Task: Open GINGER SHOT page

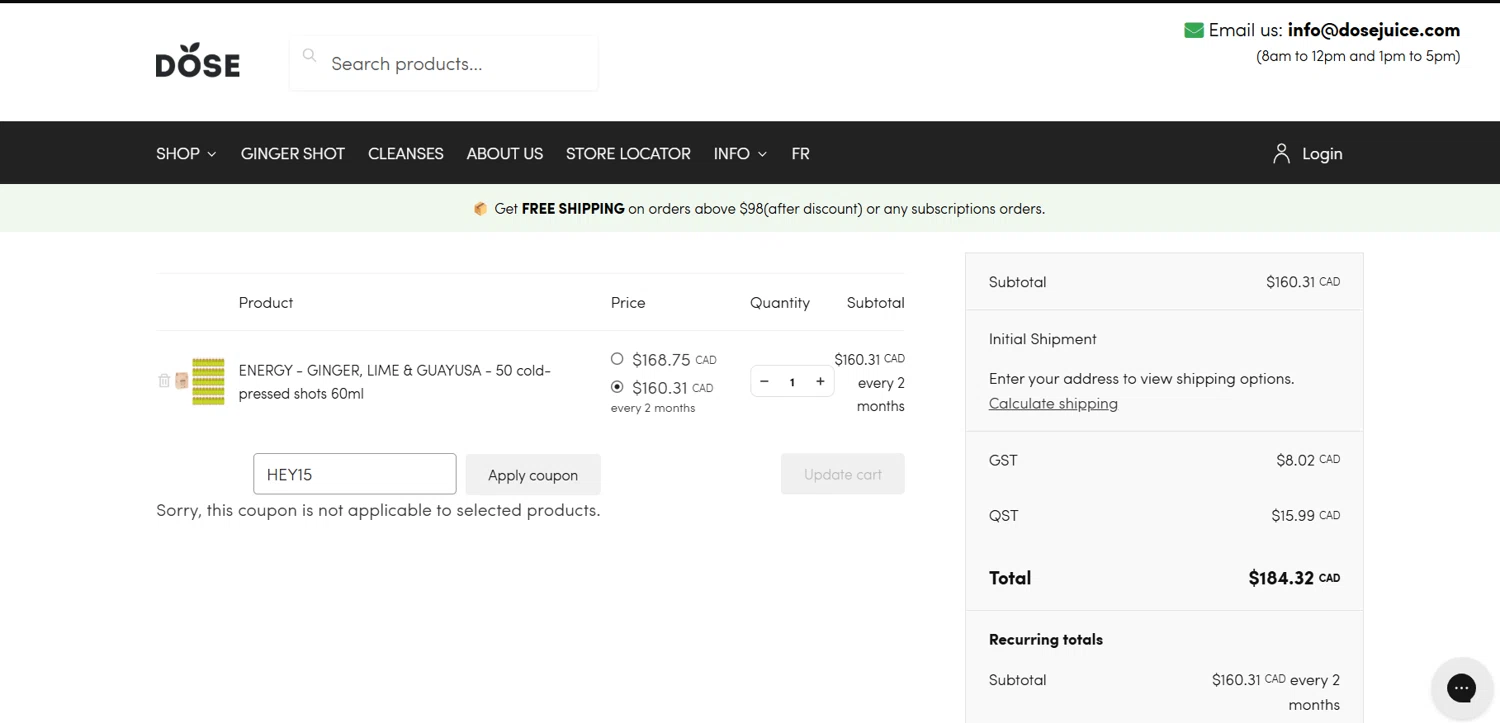Action: coord(293,153)
